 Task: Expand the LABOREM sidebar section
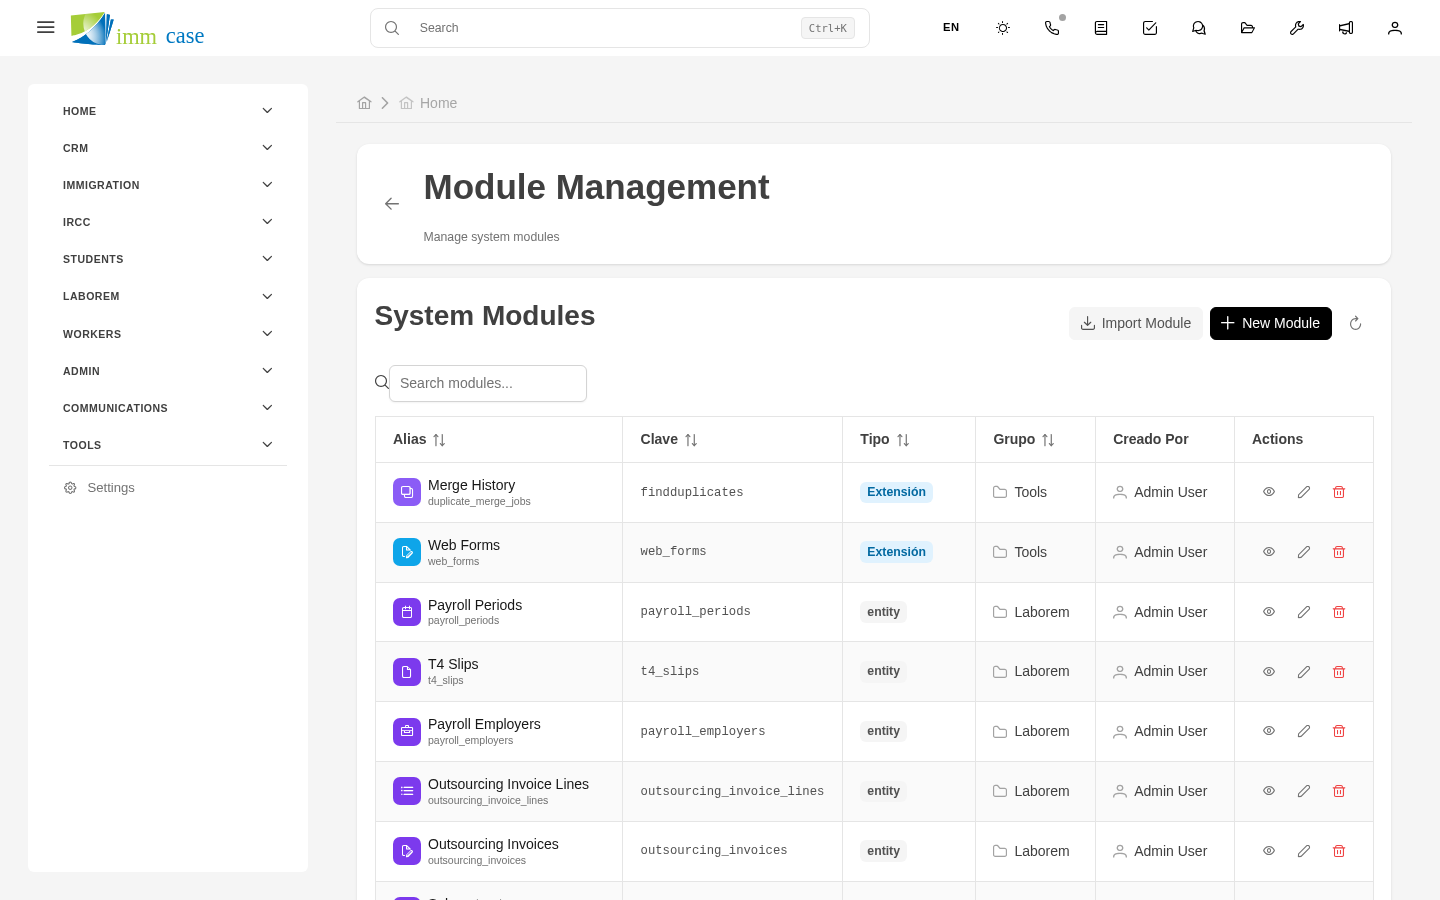pyautogui.click(x=168, y=296)
